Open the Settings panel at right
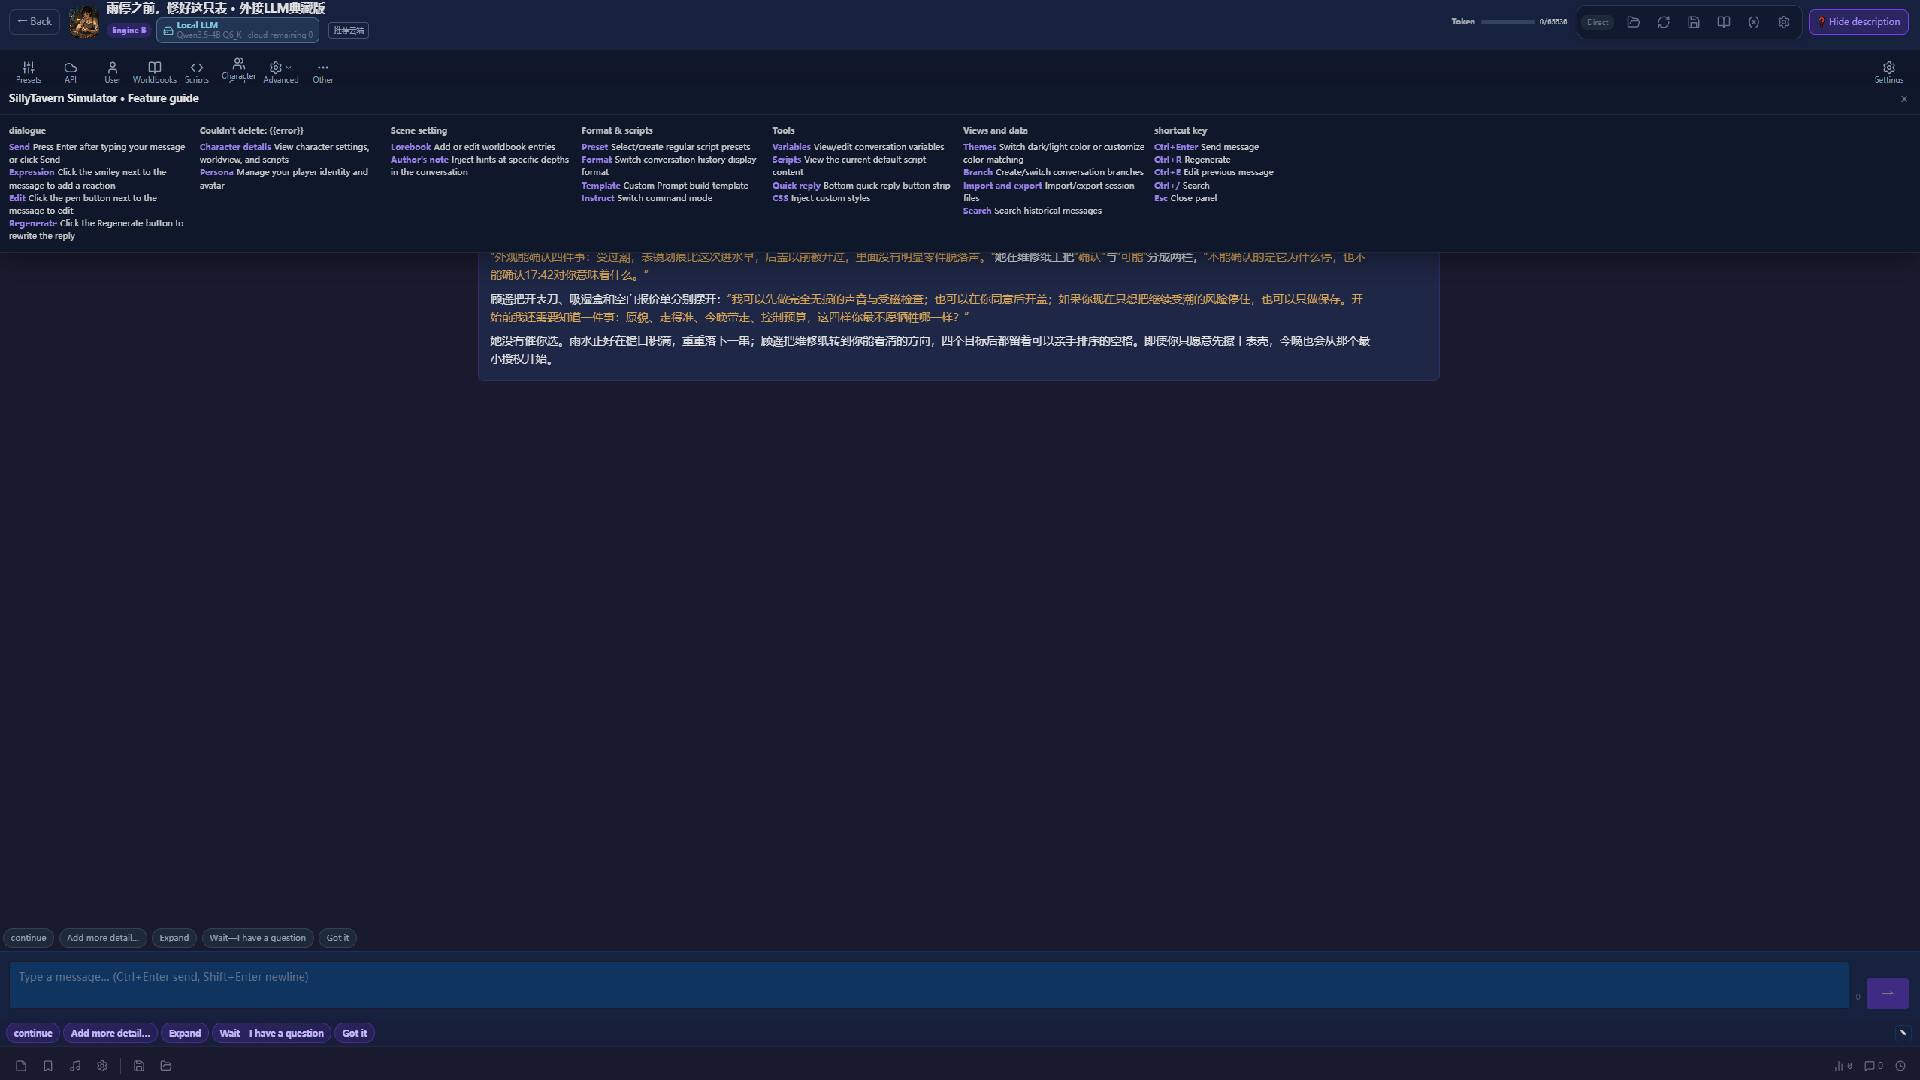Screen dimensions: 1920x1080 pos(1888,72)
